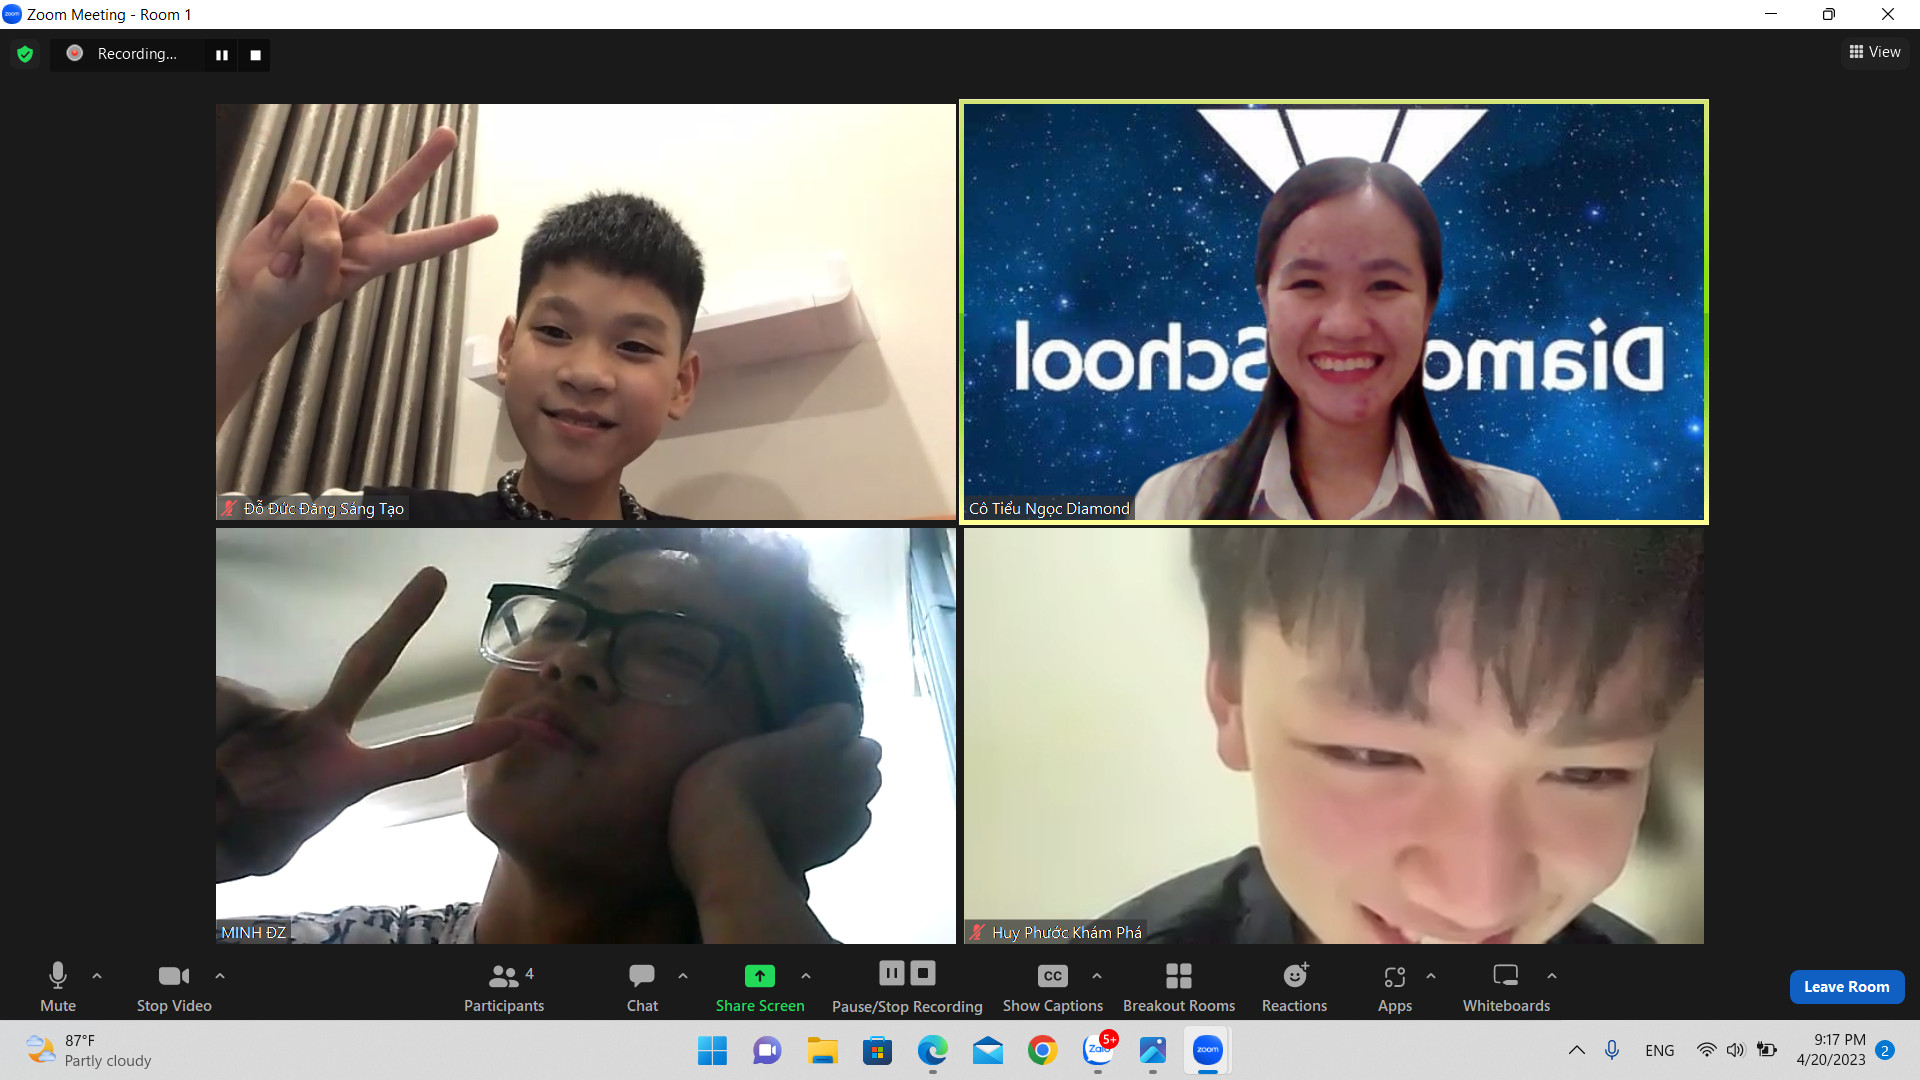Stop Video camera toggle

click(x=174, y=986)
